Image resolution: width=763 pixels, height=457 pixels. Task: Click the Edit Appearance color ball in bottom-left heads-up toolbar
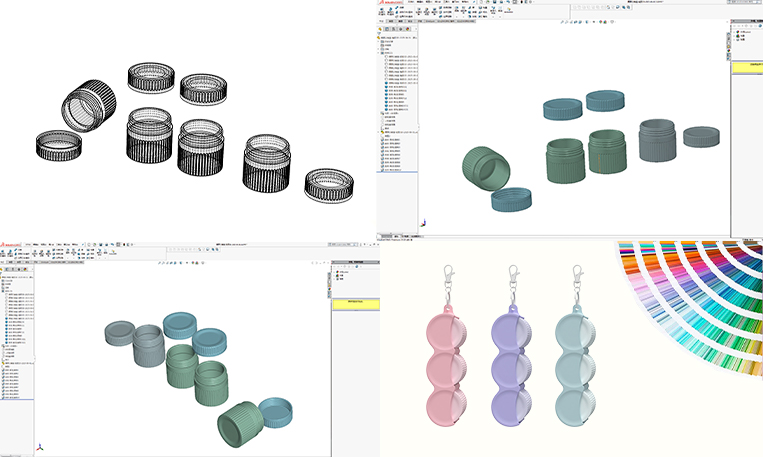tap(193, 263)
